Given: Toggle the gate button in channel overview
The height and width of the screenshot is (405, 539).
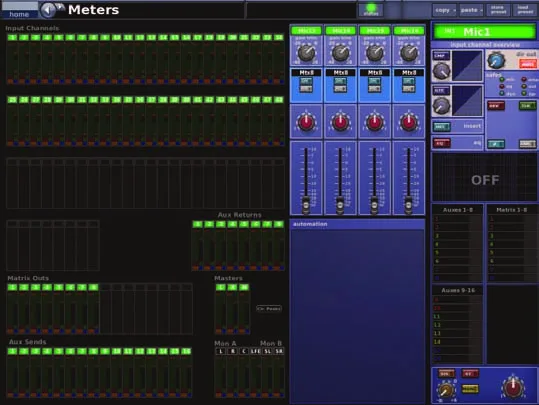Looking at the screenshot, I should click(441, 91).
